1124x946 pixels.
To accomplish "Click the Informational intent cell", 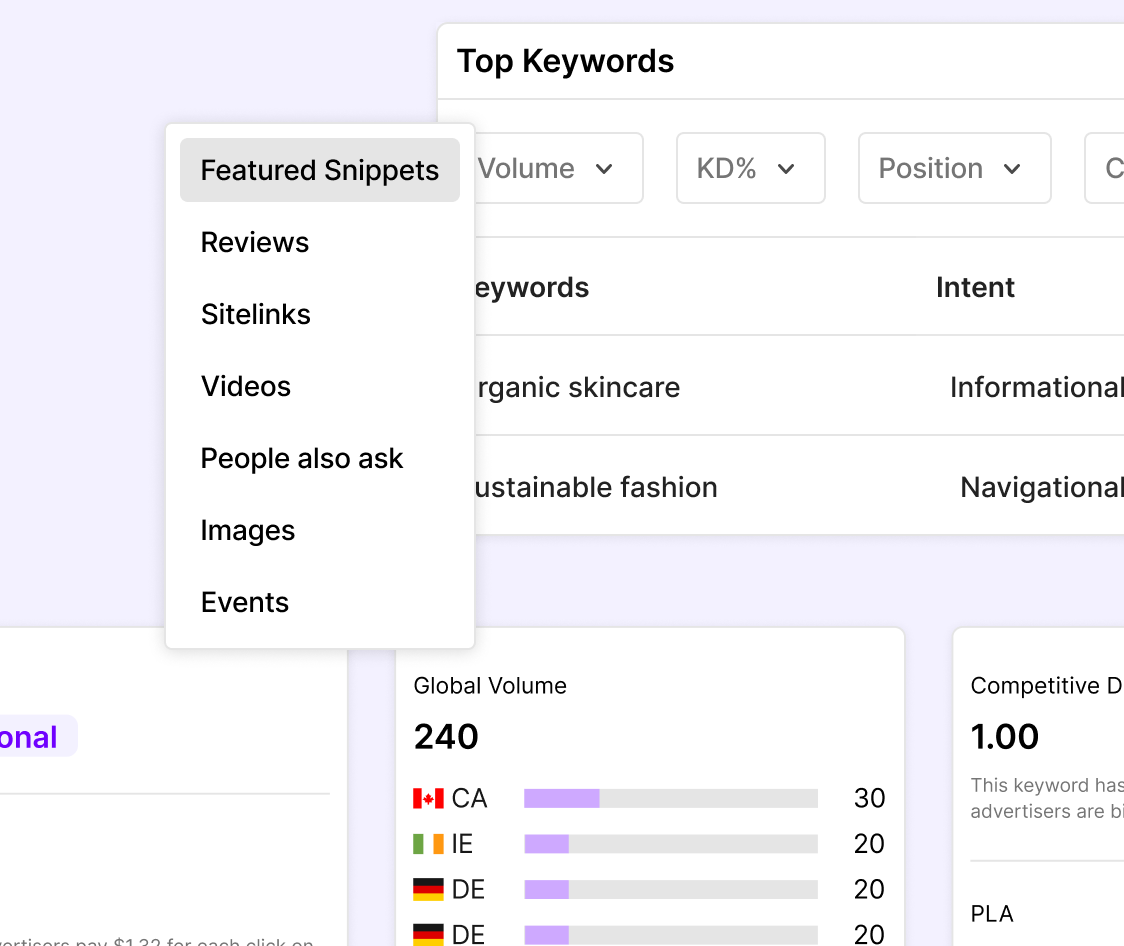I will [1037, 387].
